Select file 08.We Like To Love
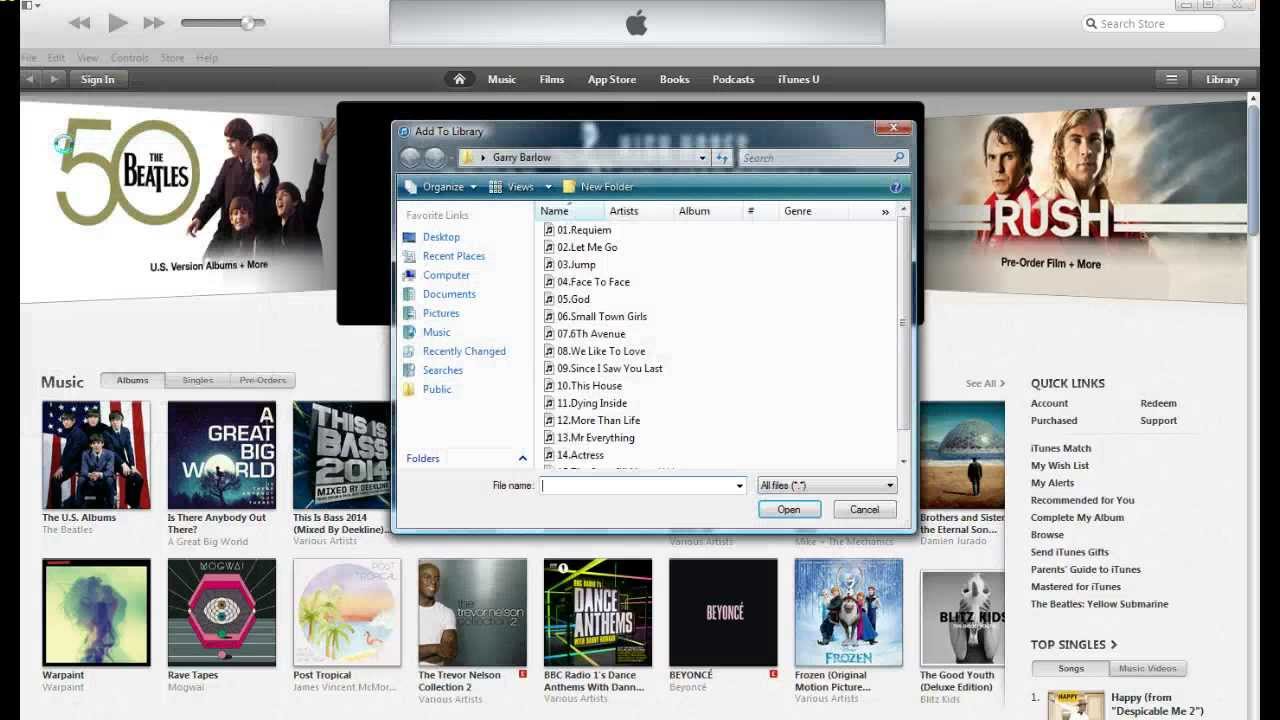The image size is (1280, 720). tap(601, 351)
